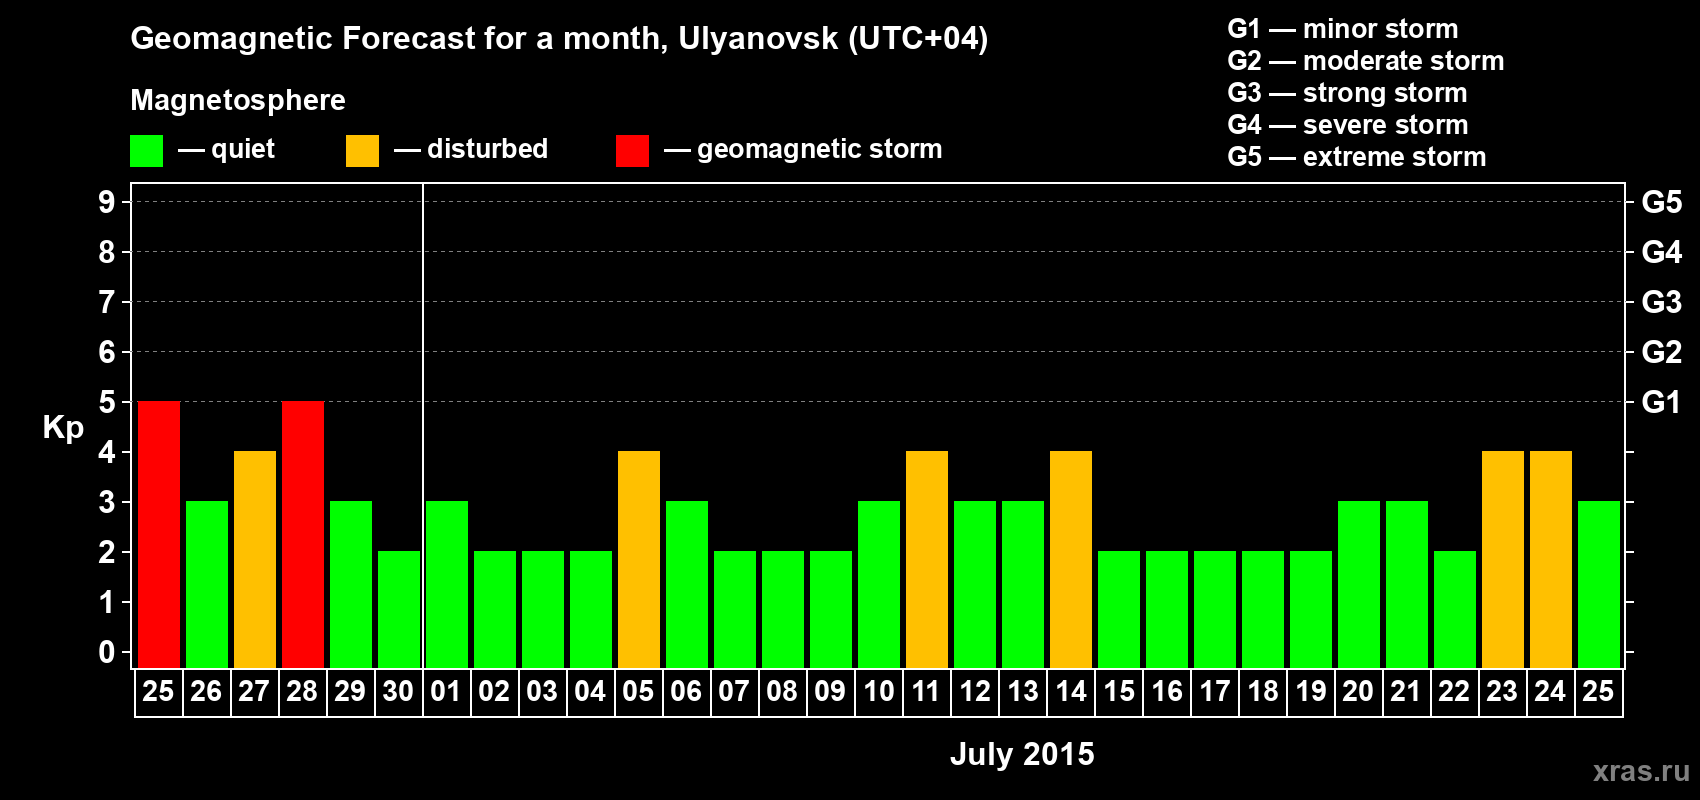Select date cell 18
Image resolution: width=1700 pixels, height=800 pixels.
[1263, 692]
